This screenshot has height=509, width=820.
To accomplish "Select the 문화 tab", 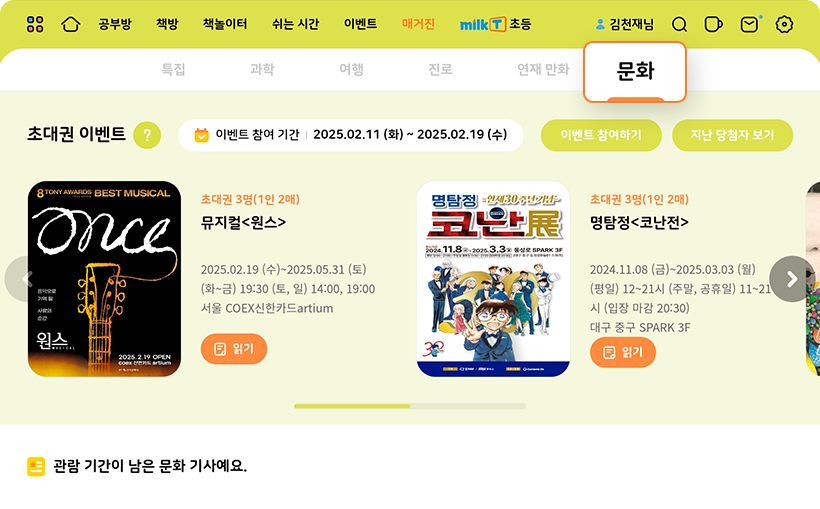I will point(635,72).
